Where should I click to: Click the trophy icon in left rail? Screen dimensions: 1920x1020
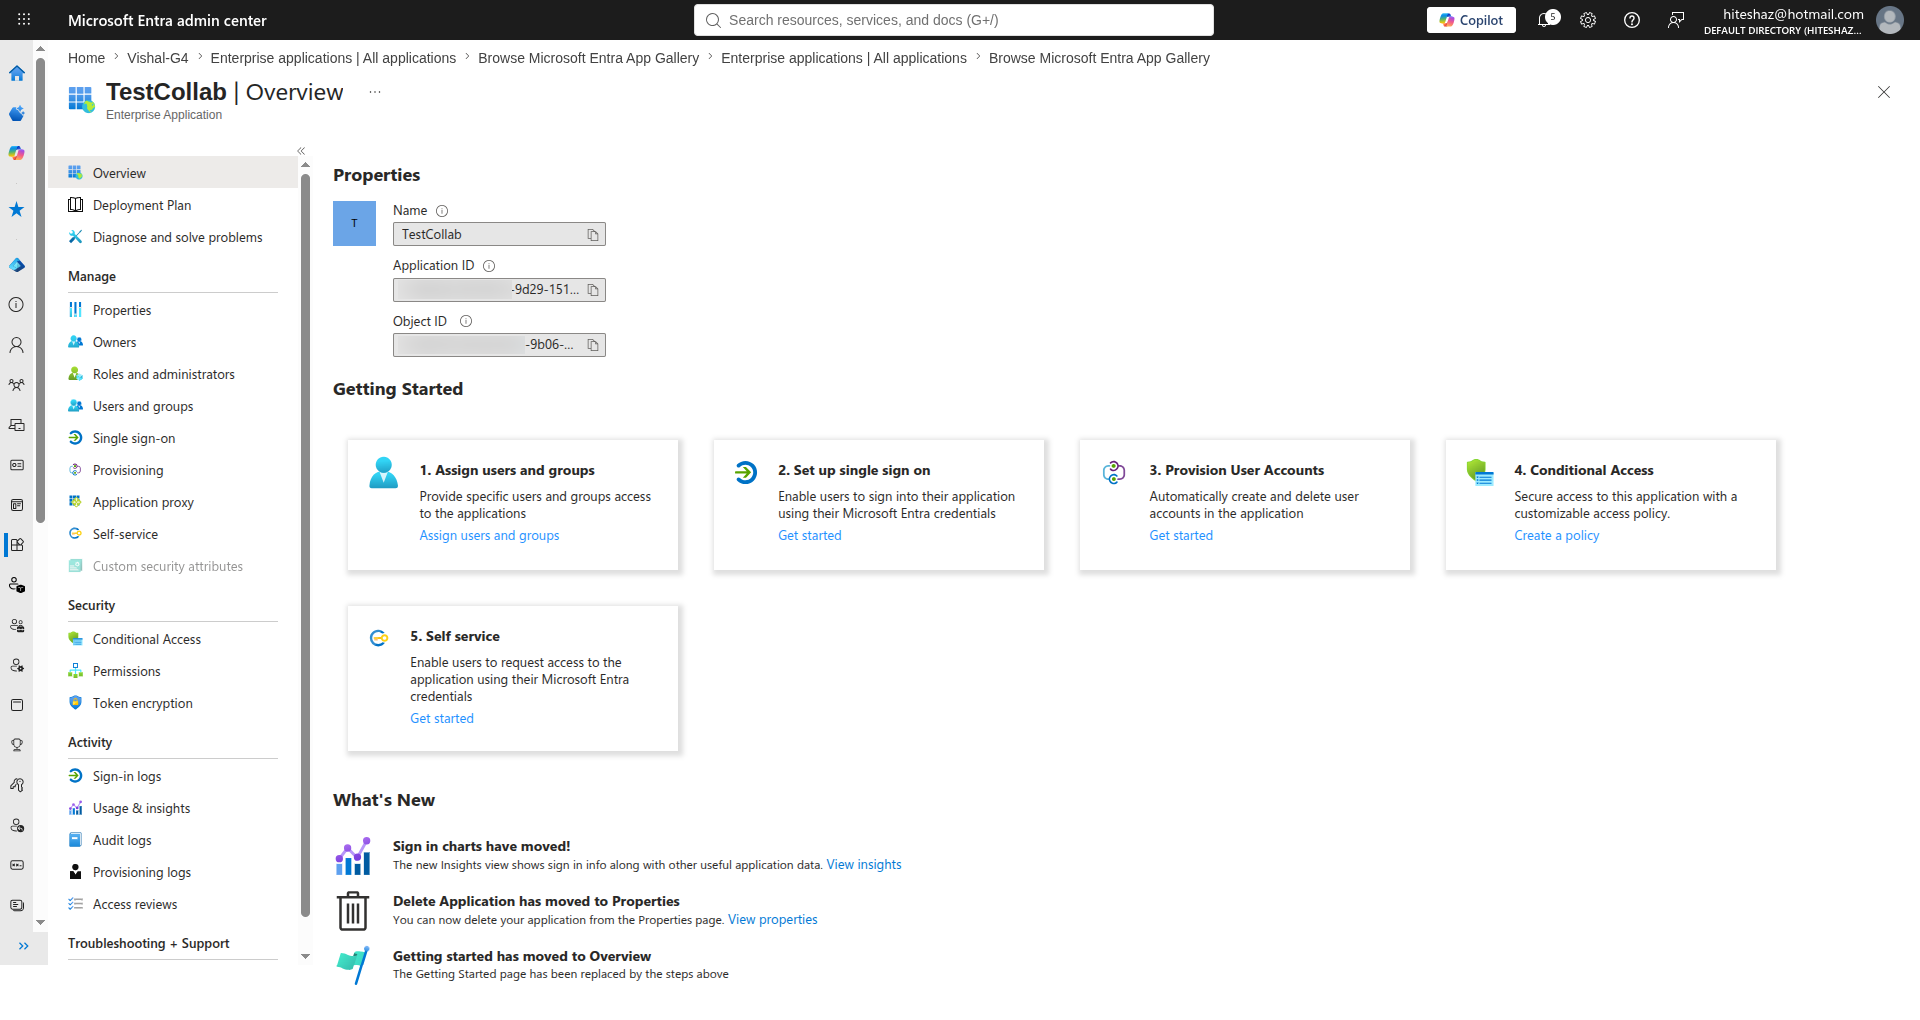[17, 745]
